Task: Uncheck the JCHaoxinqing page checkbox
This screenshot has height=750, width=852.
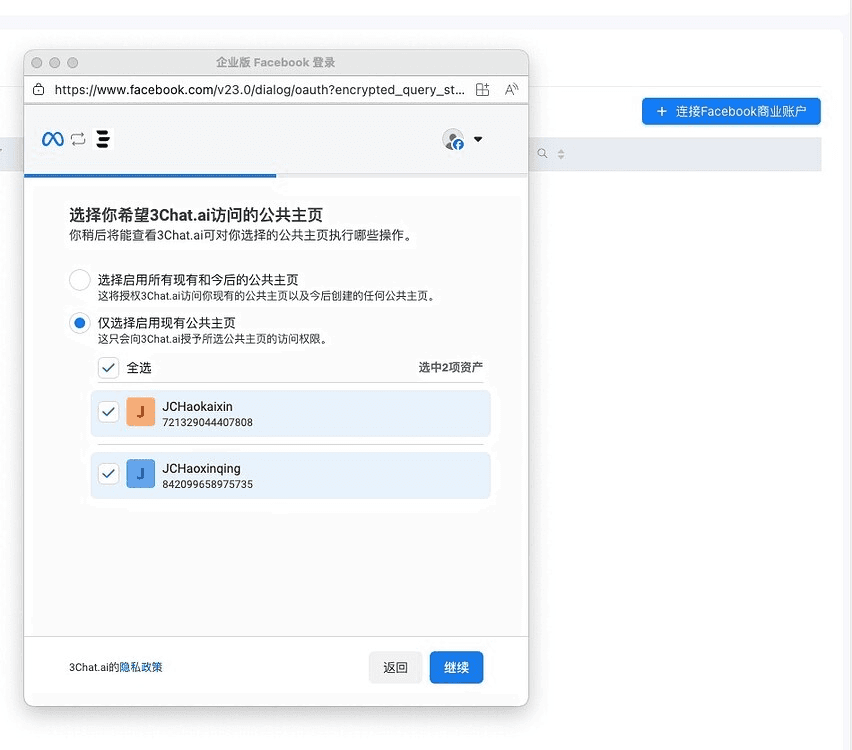Action: pos(109,474)
